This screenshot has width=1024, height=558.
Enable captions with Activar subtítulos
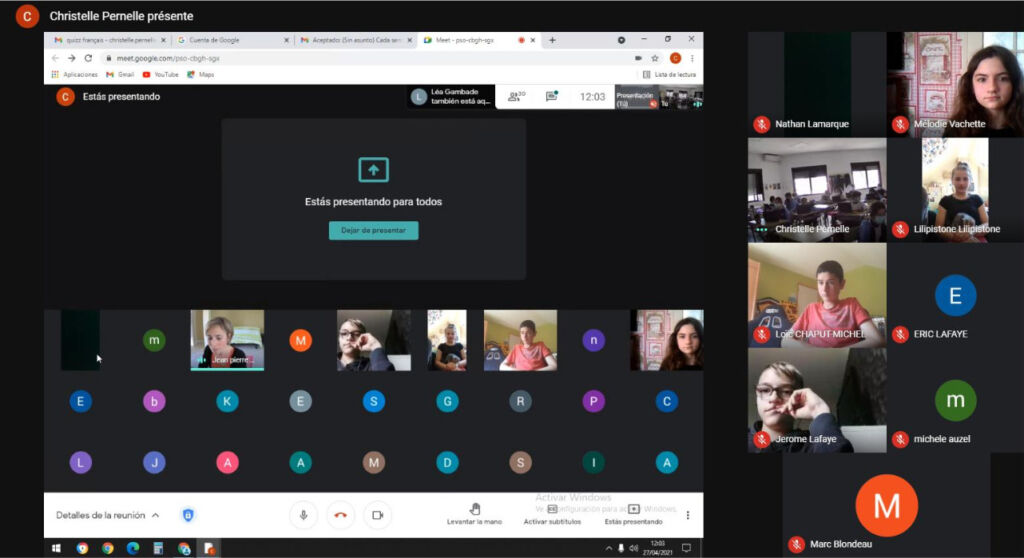pos(552,513)
